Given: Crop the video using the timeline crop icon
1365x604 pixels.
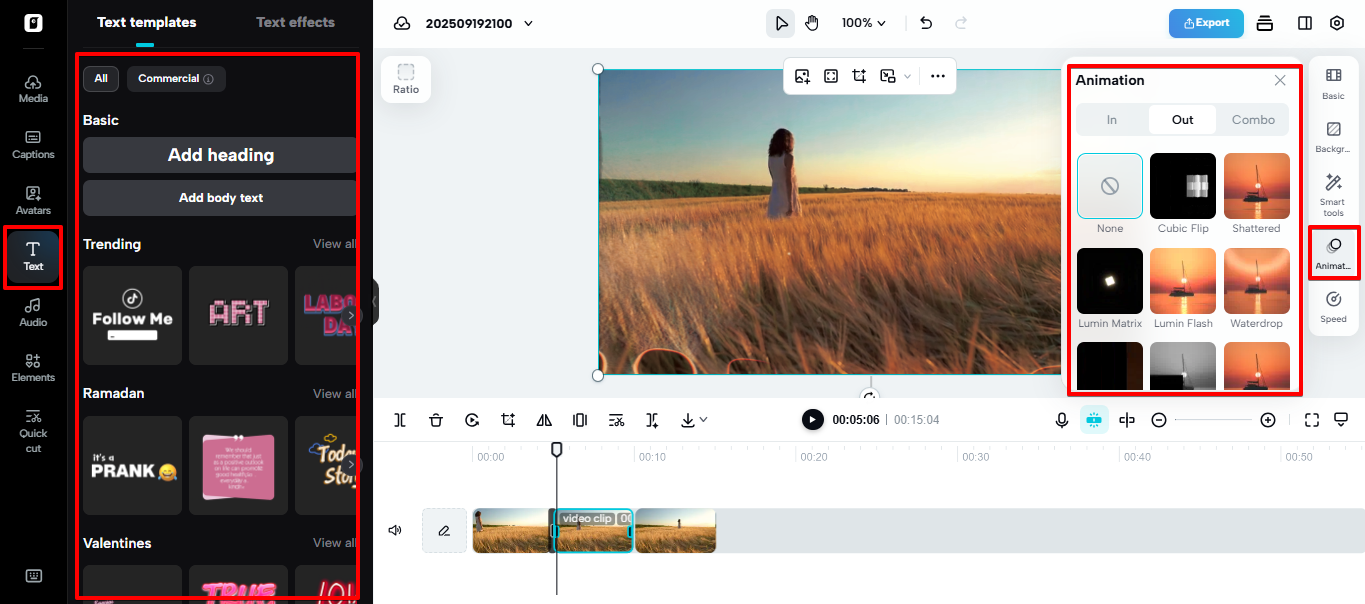Looking at the screenshot, I should pos(508,419).
